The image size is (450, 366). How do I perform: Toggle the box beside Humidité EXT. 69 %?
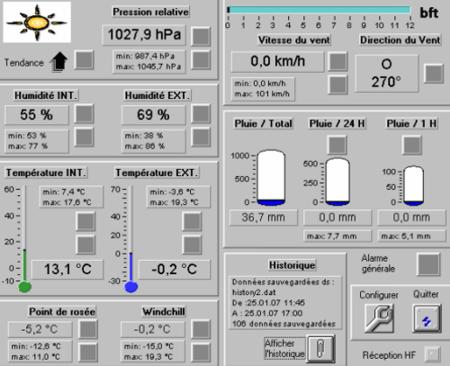(201, 114)
